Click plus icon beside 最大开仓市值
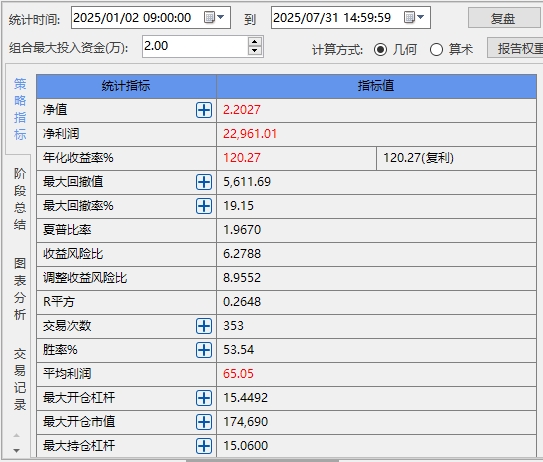 204,422
